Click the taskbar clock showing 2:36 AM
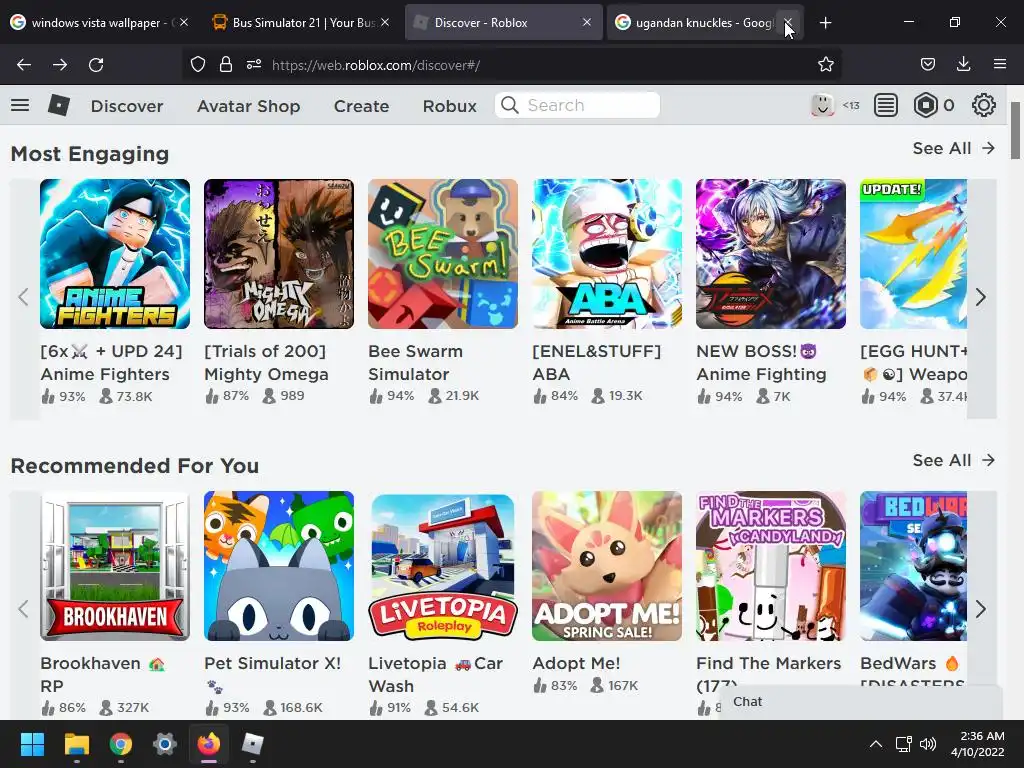Viewport: 1024px width, 768px height. (x=978, y=744)
